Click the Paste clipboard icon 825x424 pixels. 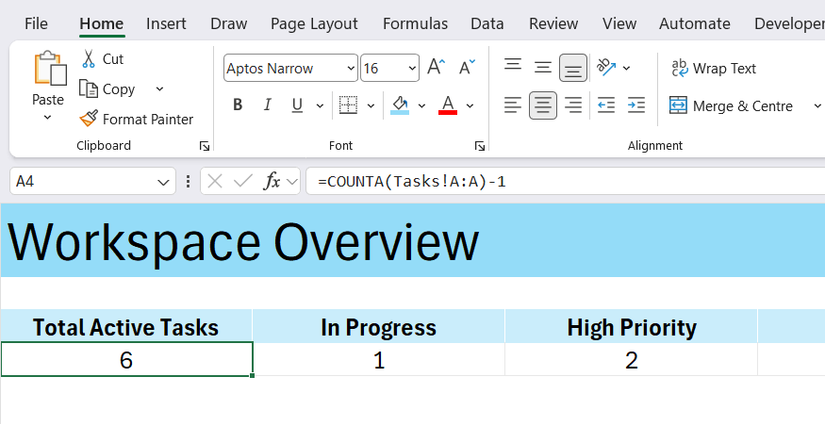[50, 68]
